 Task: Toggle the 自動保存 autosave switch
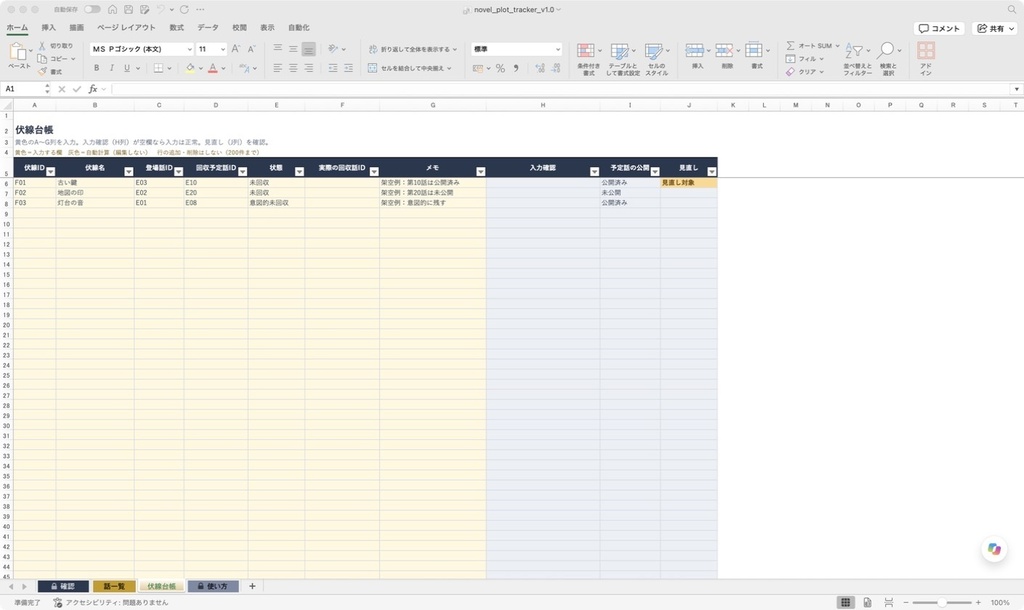point(92,9)
